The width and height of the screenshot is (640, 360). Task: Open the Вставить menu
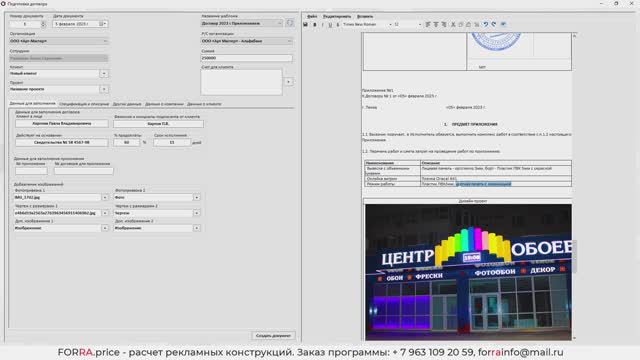[x=365, y=16]
